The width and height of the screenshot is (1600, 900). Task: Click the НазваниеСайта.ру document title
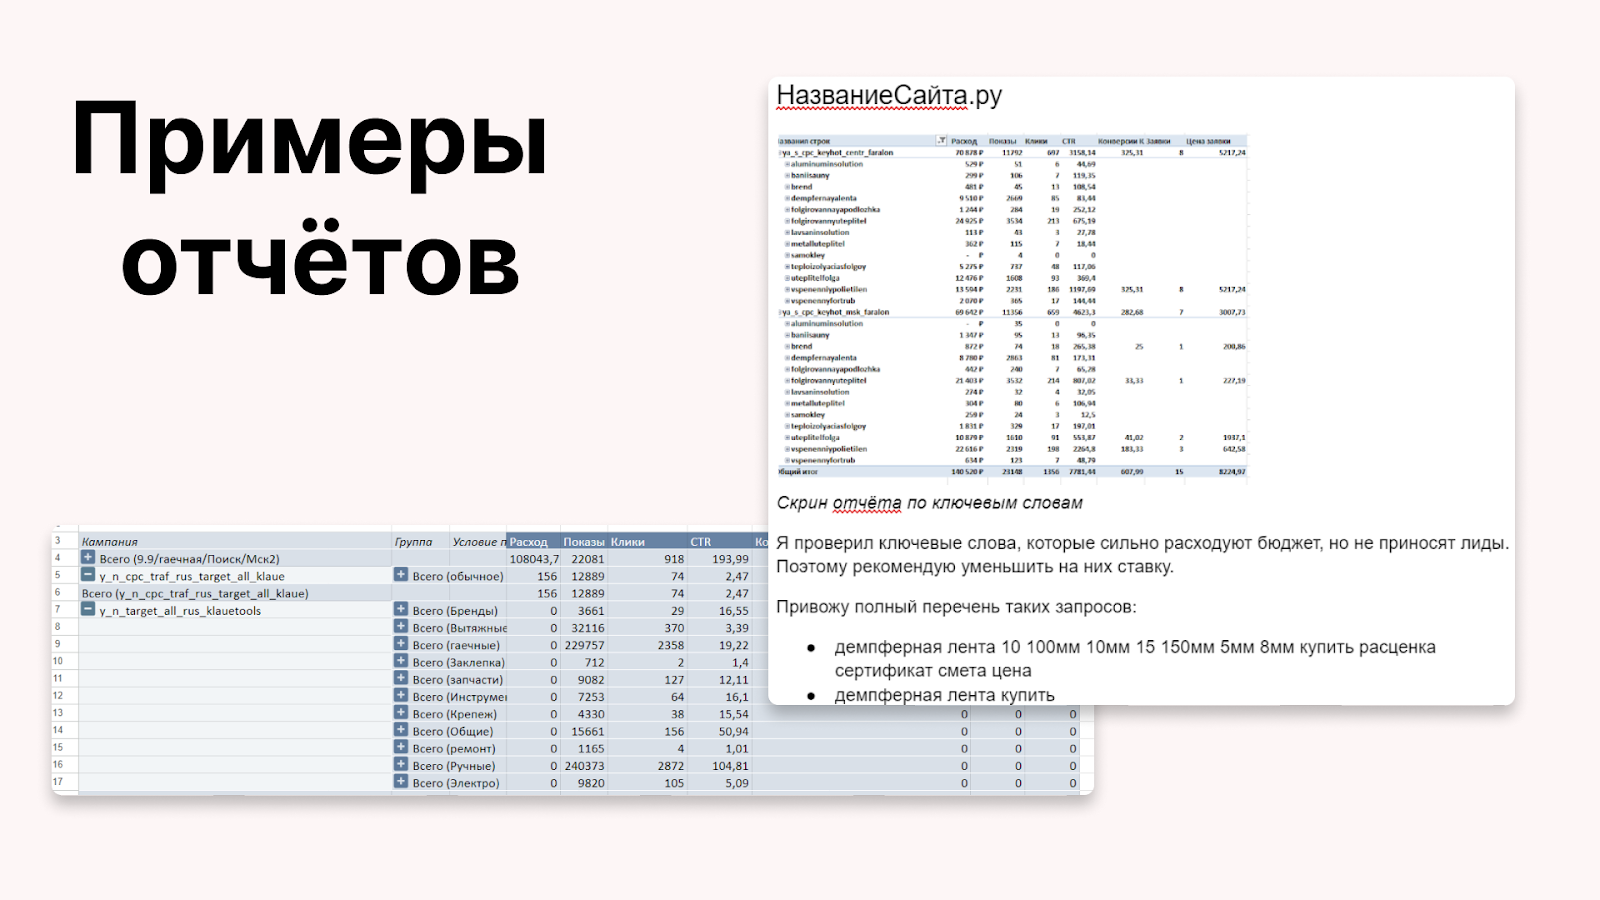(889, 96)
